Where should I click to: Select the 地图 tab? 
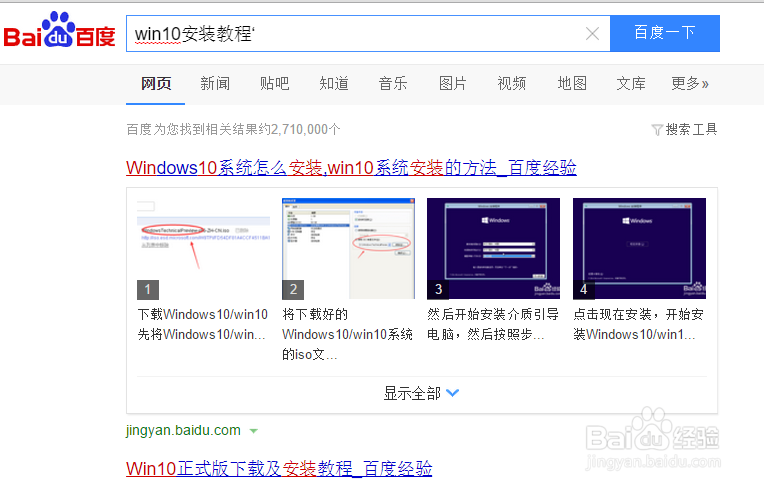coord(572,84)
